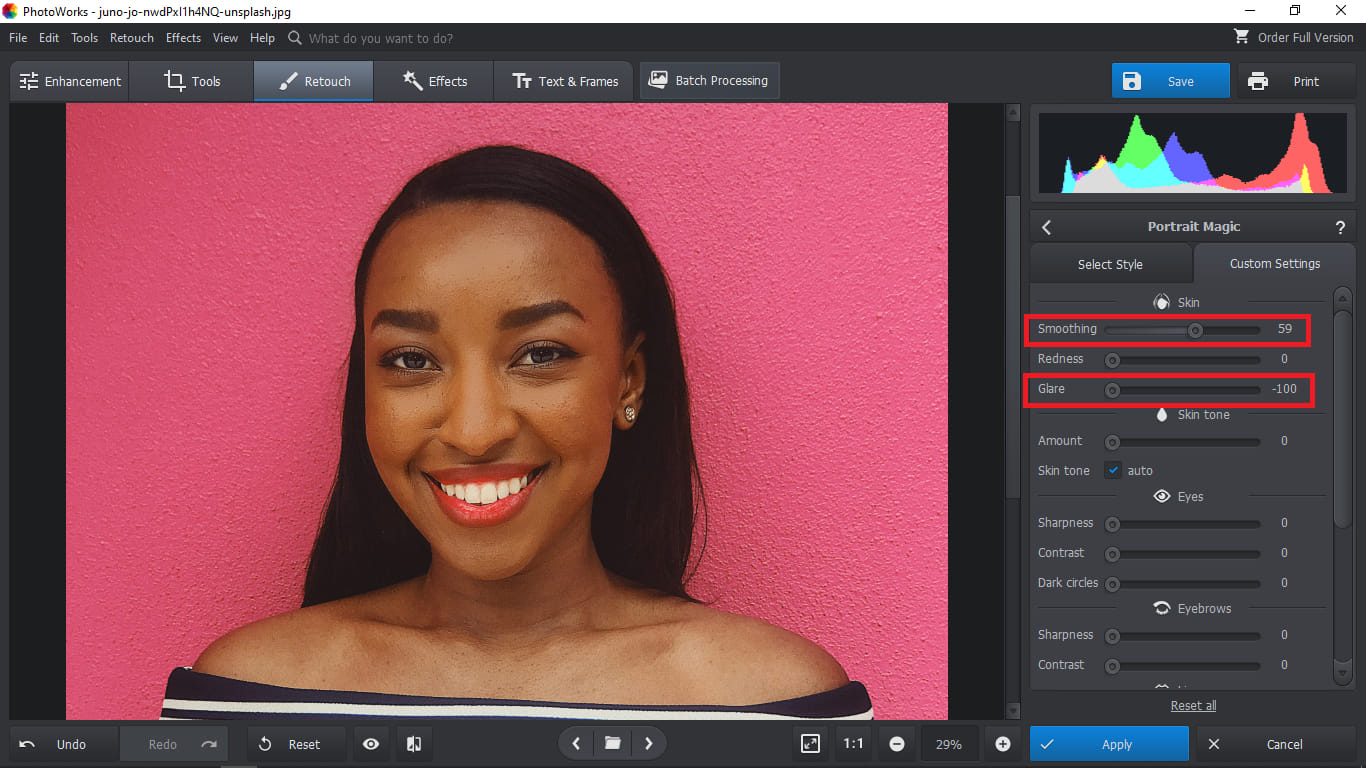Go back from Portrait Magic panel
Screen dimensions: 1366x768
tap(1047, 227)
